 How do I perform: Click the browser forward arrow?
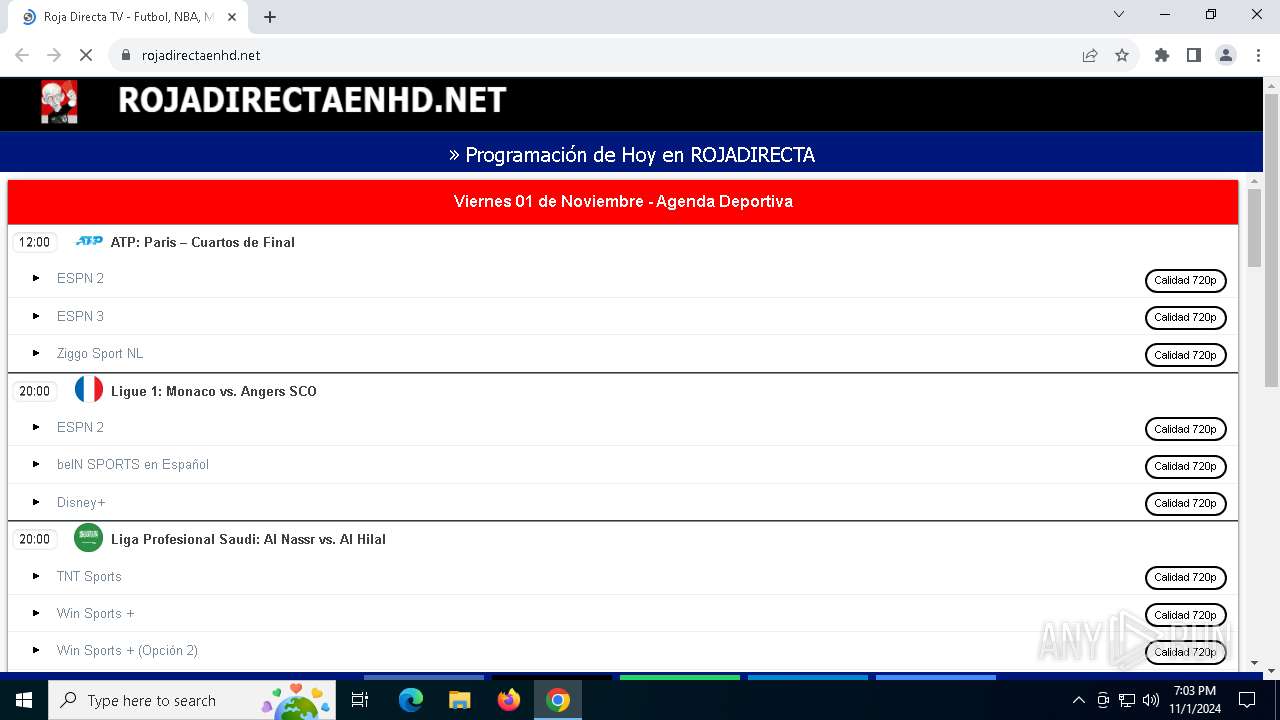pyautogui.click(x=54, y=55)
